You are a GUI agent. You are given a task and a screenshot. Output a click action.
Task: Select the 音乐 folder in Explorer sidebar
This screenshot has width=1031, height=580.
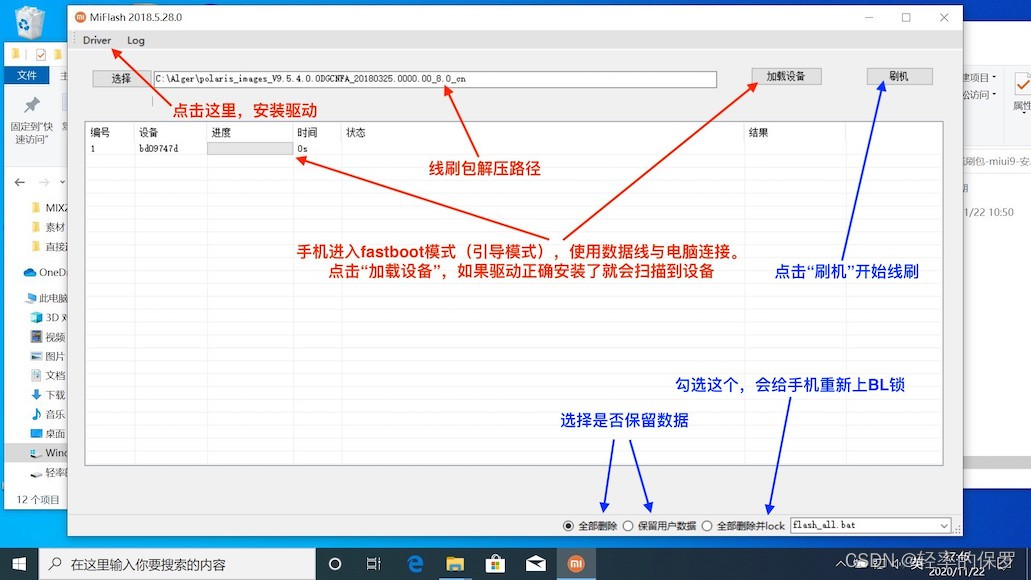point(49,414)
